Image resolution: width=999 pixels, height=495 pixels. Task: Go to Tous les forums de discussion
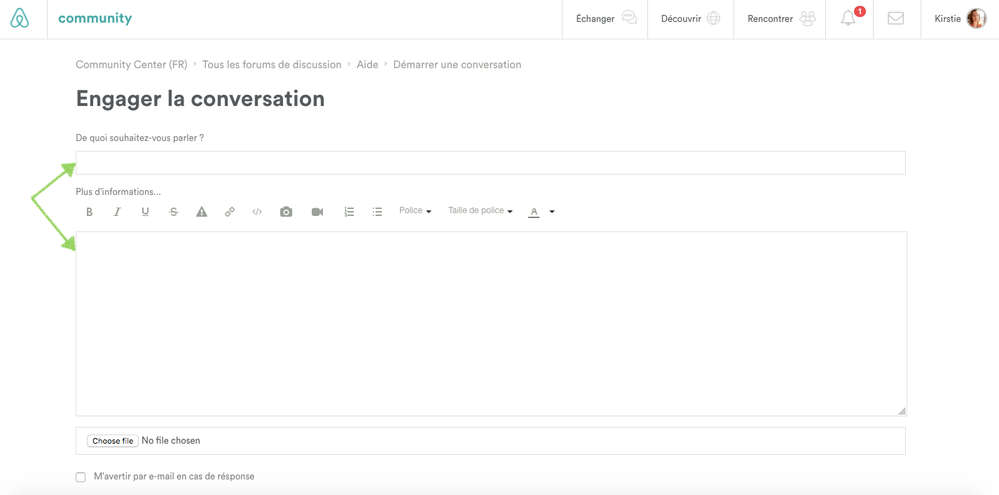click(271, 65)
